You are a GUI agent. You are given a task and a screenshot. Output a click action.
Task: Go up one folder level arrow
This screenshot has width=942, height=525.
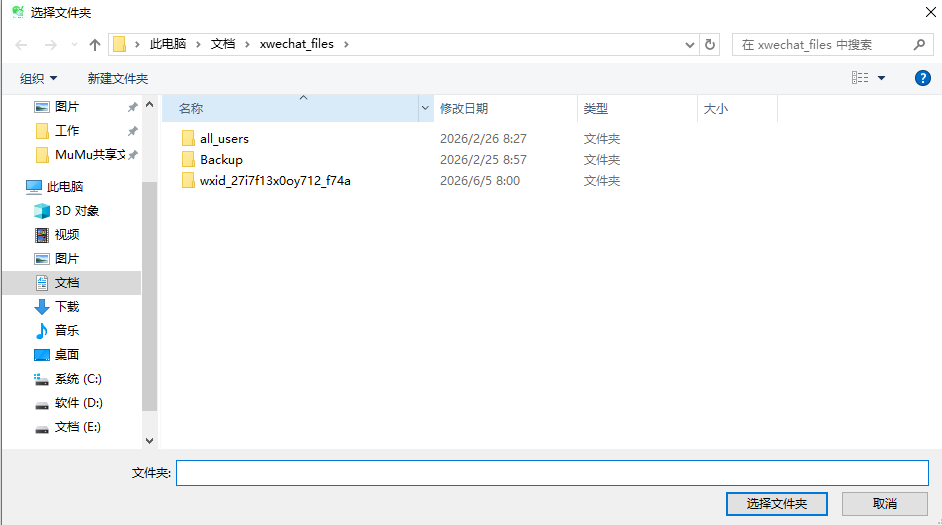94,44
